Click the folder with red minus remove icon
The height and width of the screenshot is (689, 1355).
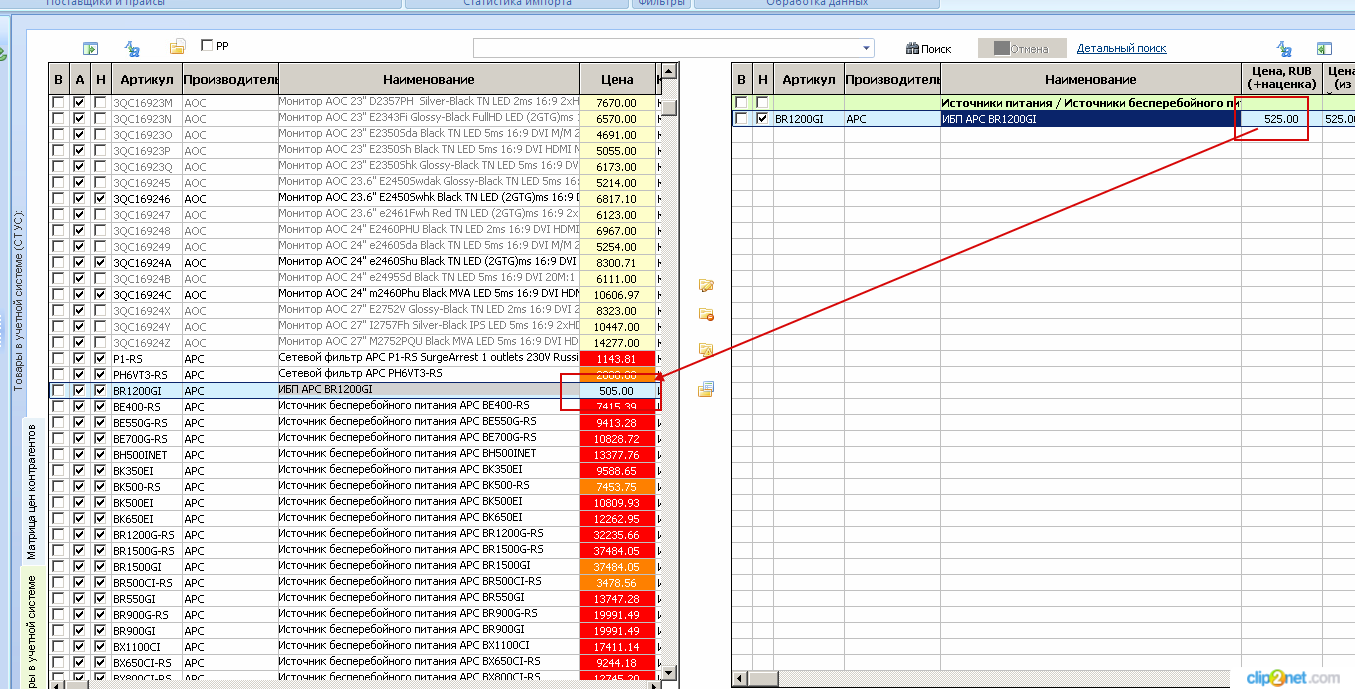(706, 315)
